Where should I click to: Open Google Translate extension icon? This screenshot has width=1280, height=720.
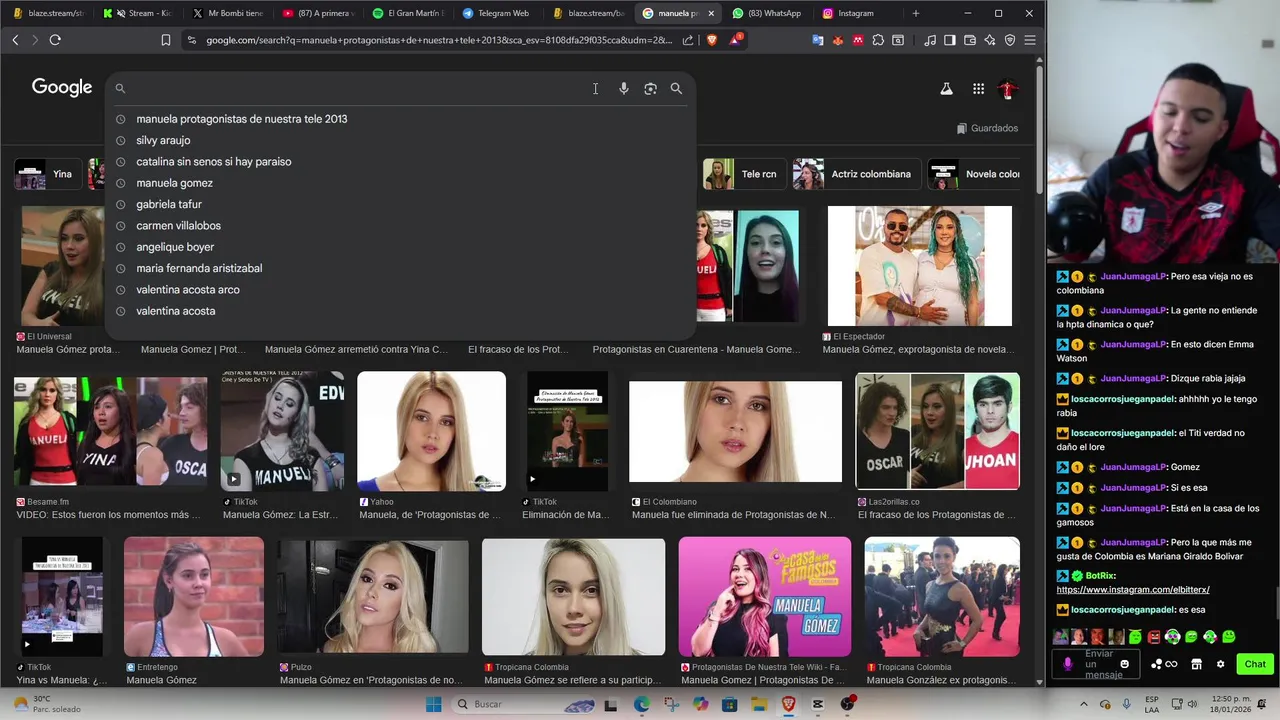(x=818, y=40)
